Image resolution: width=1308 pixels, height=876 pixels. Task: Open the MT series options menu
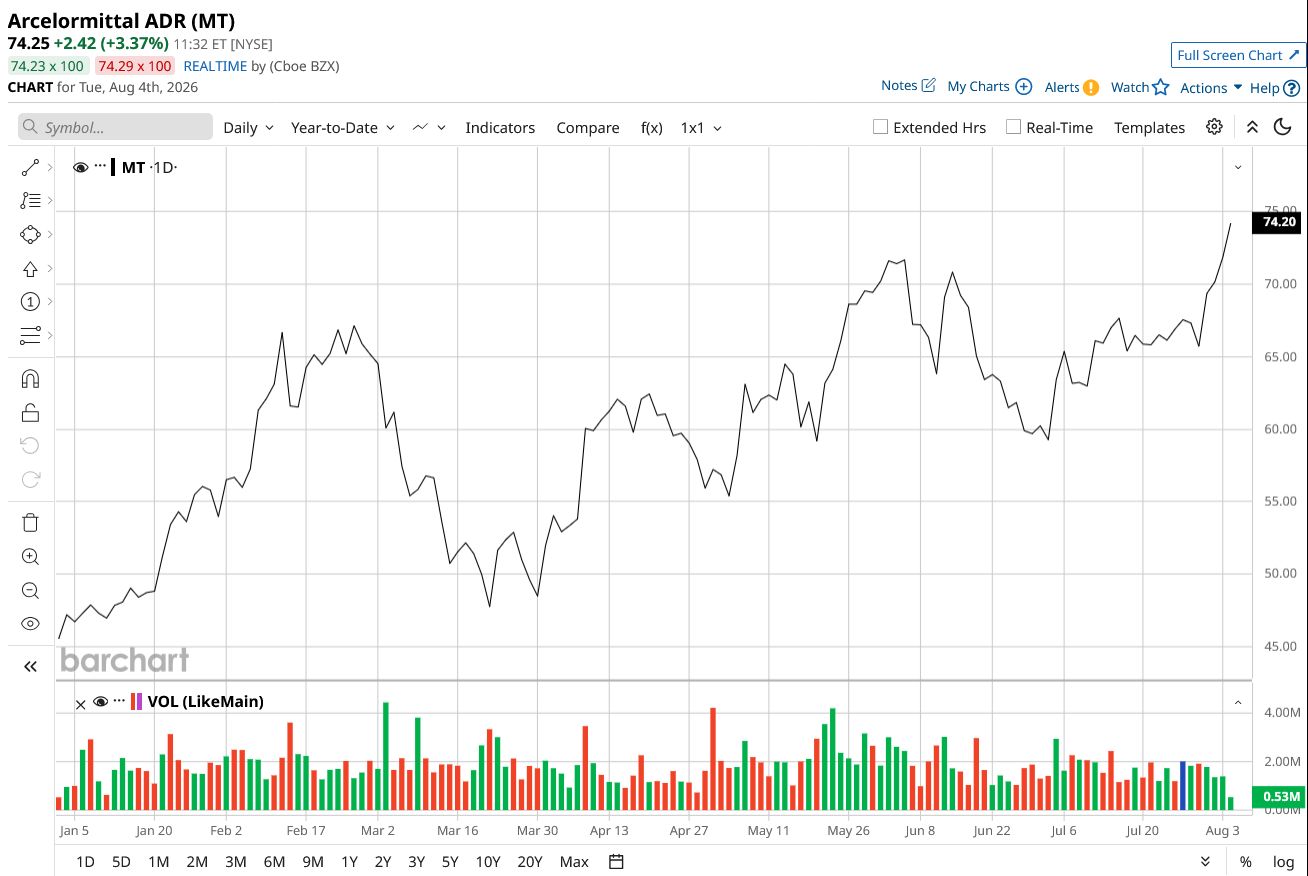pyautogui.click(x=100, y=166)
